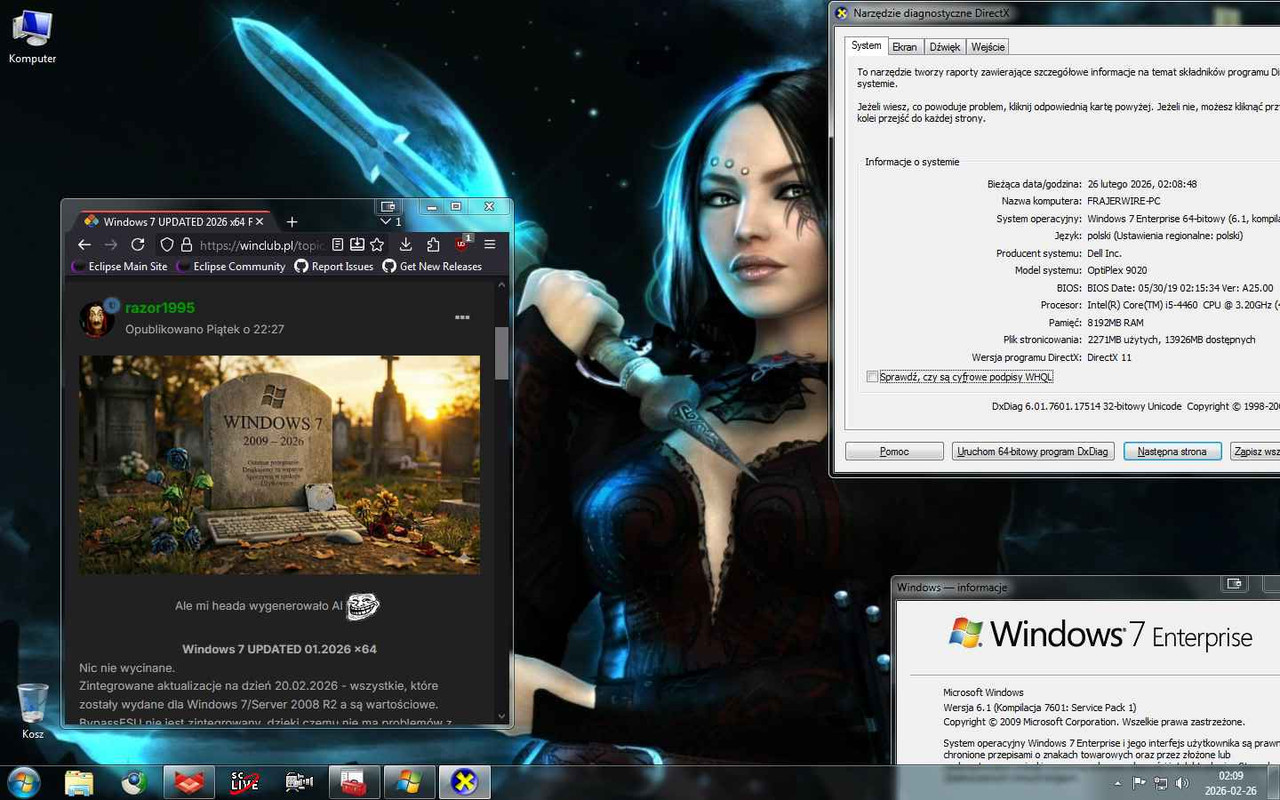Viewport: 1280px width, 800px height.
Task: Open the list-all-tabs dropdown arrow
Action: (x=384, y=220)
